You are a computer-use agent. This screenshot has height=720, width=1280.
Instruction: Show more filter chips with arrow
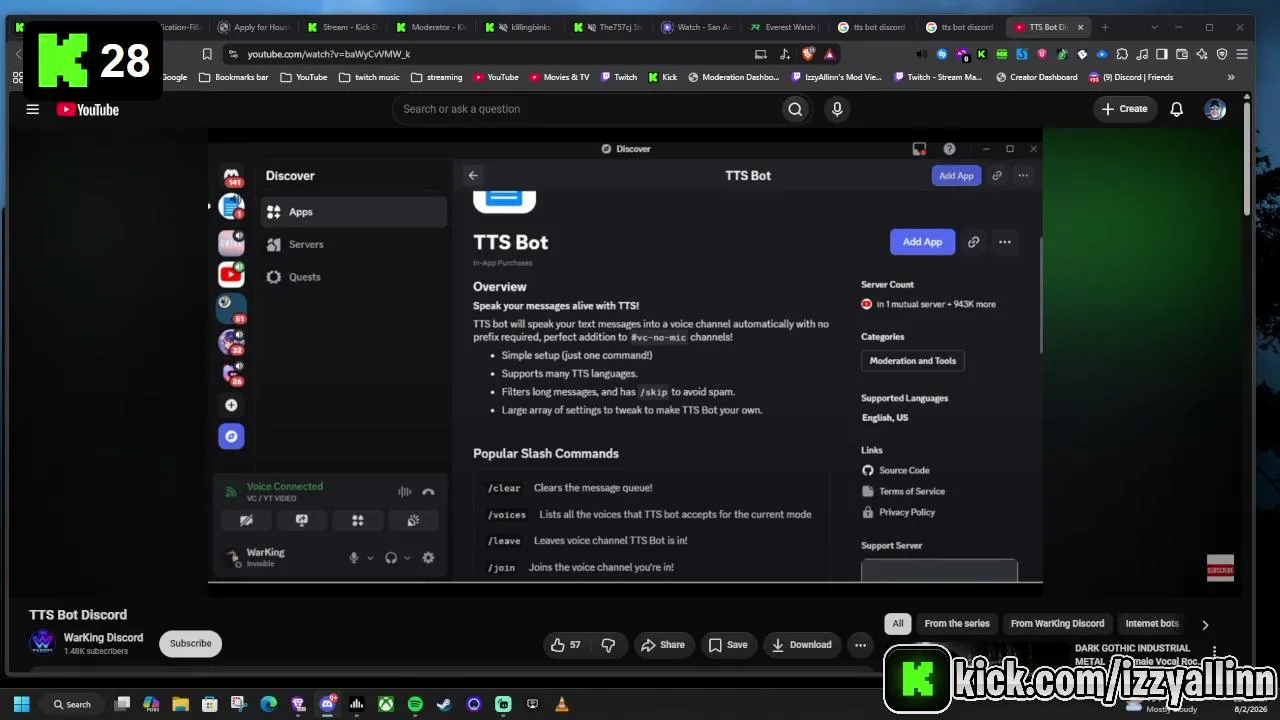(1205, 624)
